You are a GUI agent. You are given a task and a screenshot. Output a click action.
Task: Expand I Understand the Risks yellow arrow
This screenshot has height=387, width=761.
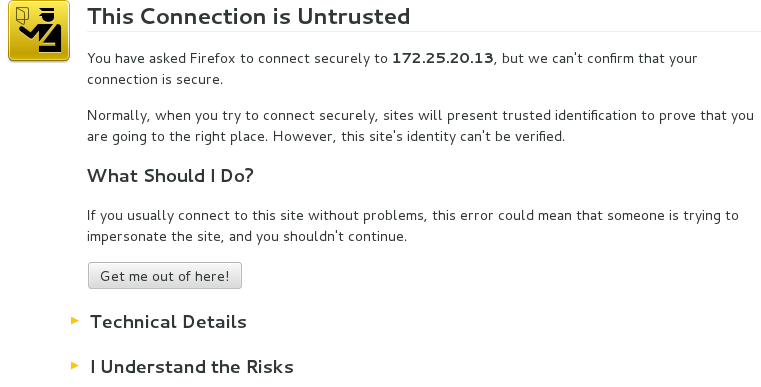point(75,365)
